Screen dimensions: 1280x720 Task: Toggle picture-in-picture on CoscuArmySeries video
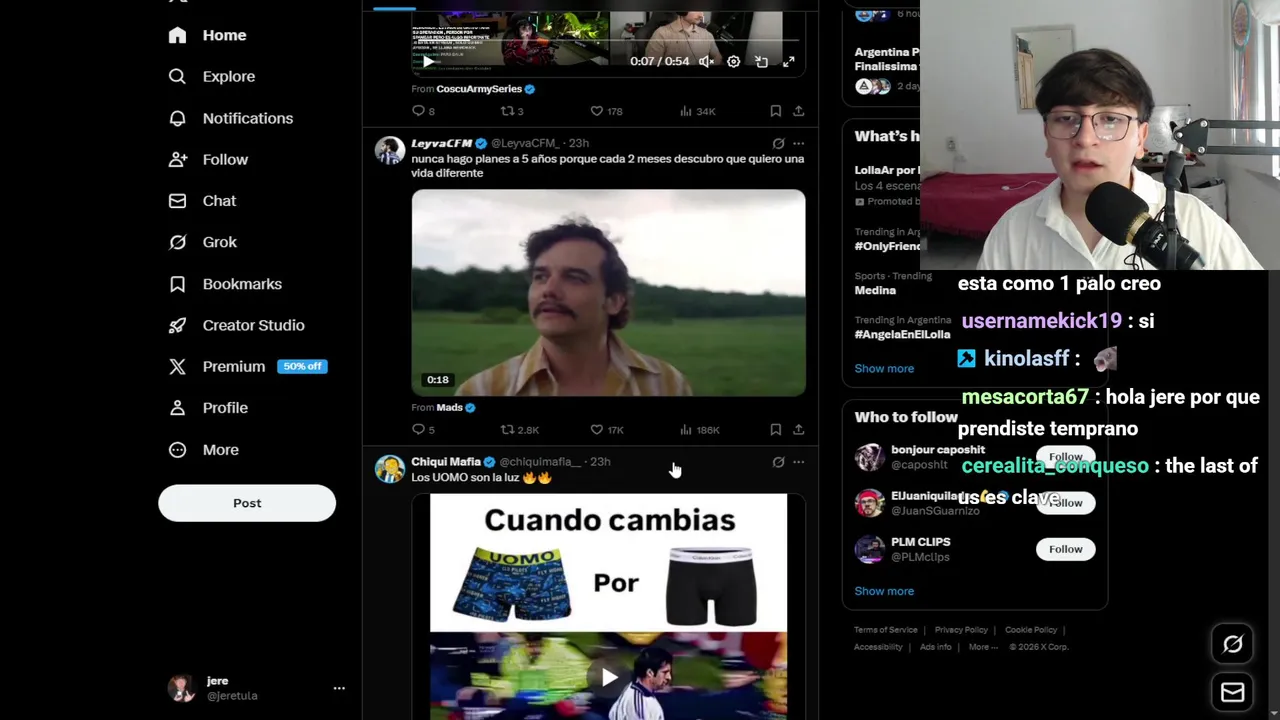[x=761, y=62]
